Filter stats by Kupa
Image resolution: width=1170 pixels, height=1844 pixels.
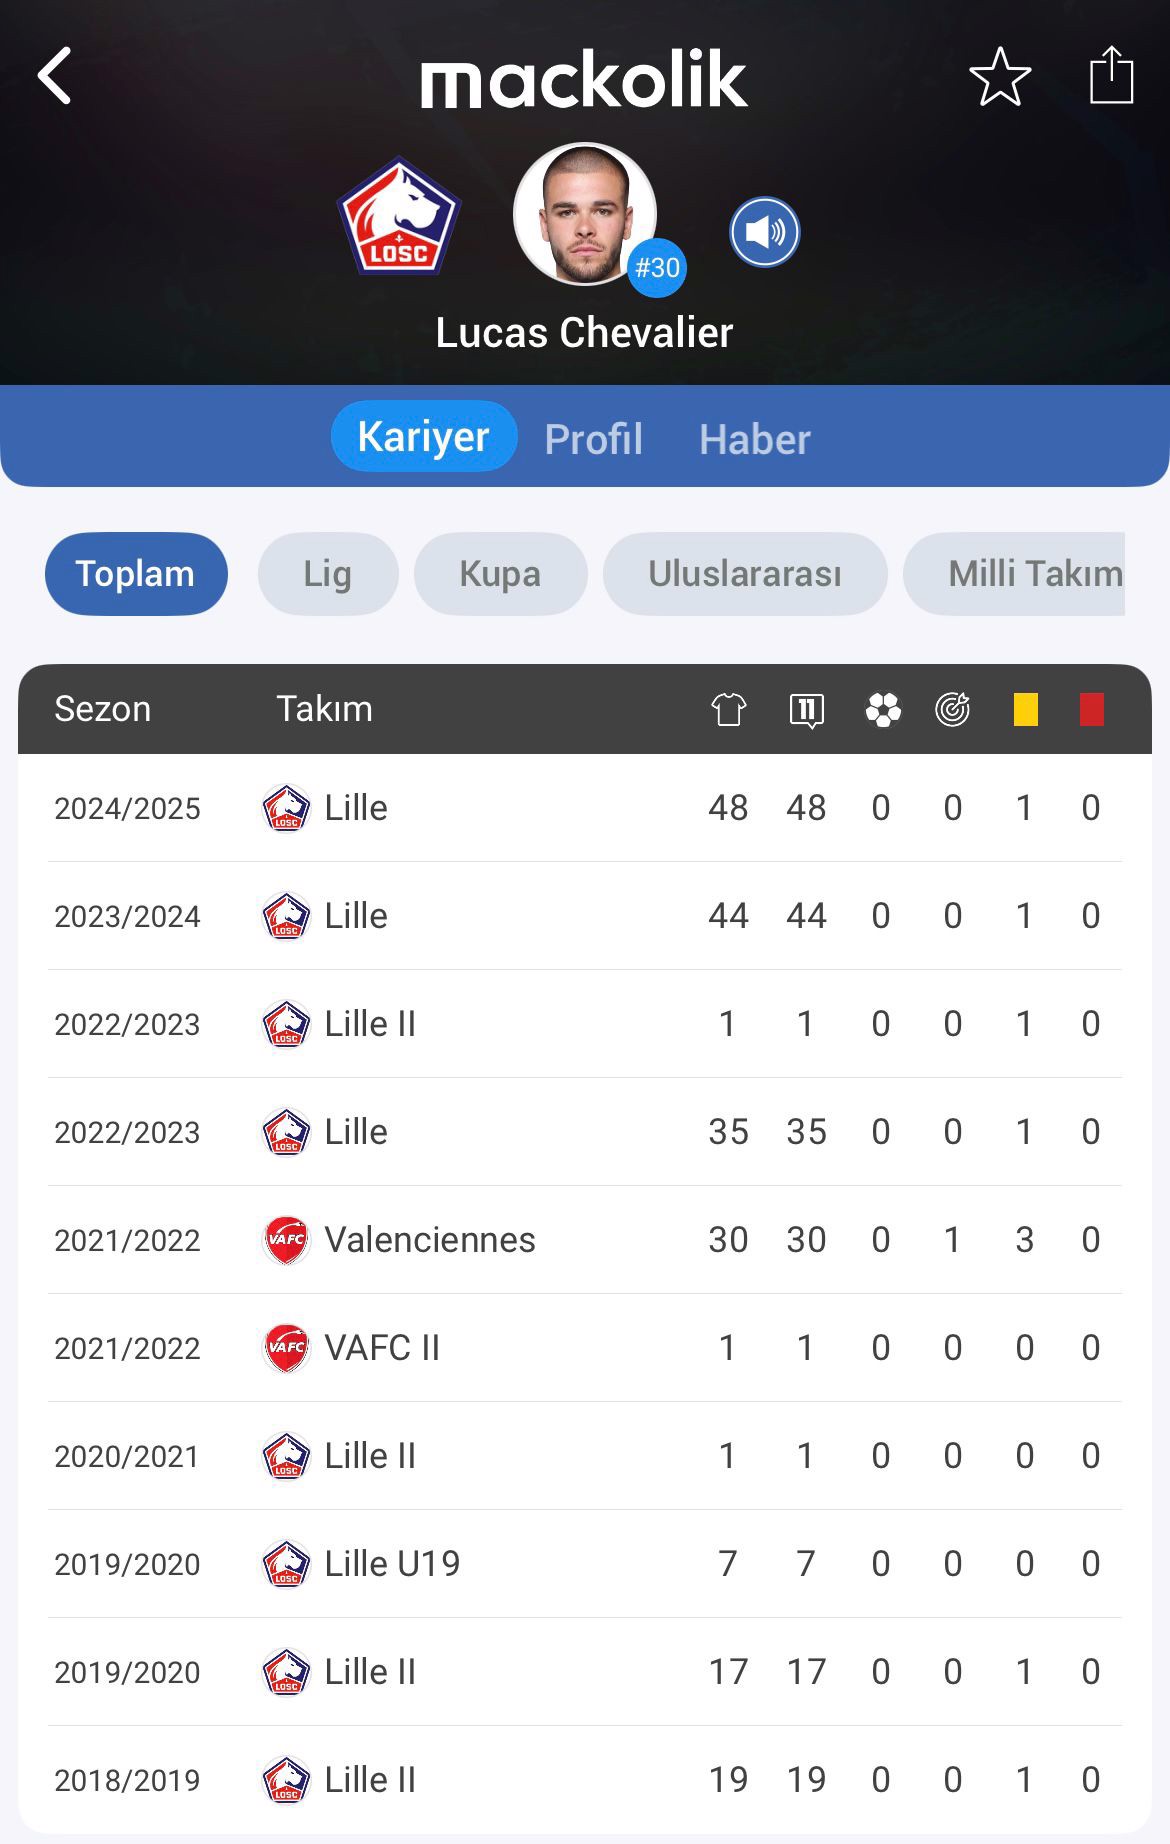[x=500, y=574]
